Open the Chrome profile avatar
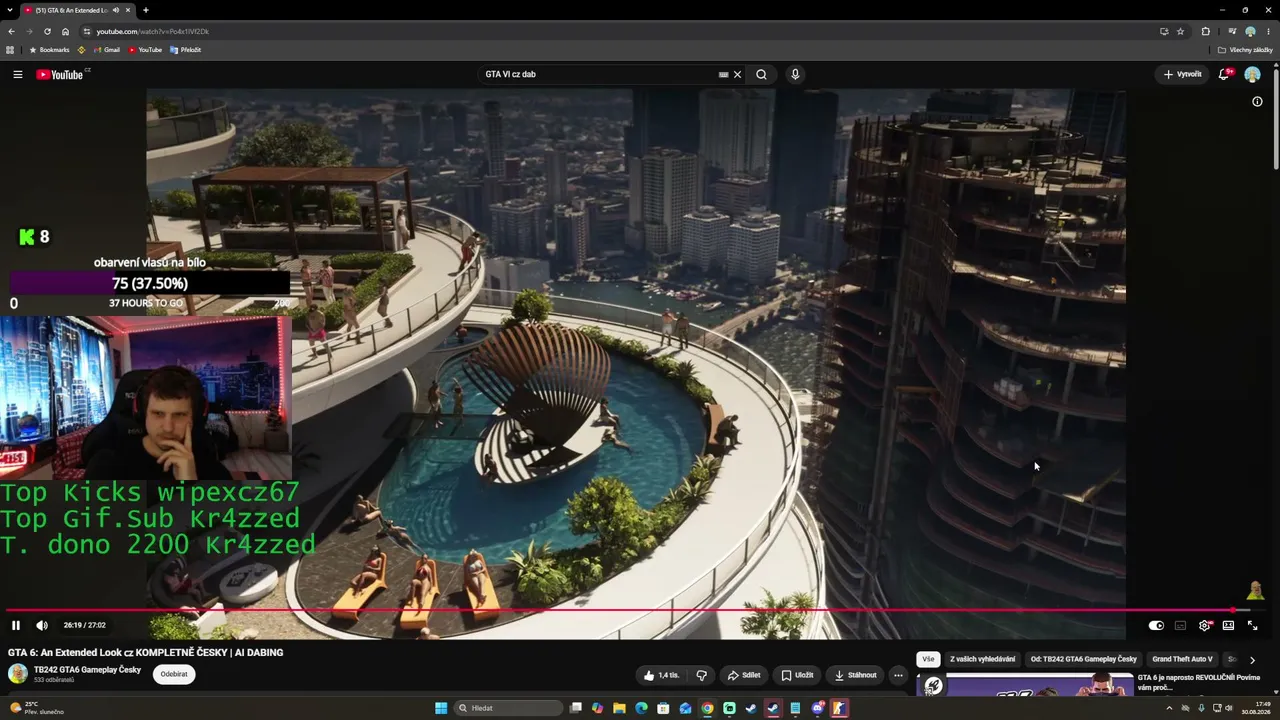The image size is (1280, 720). 1250,31
